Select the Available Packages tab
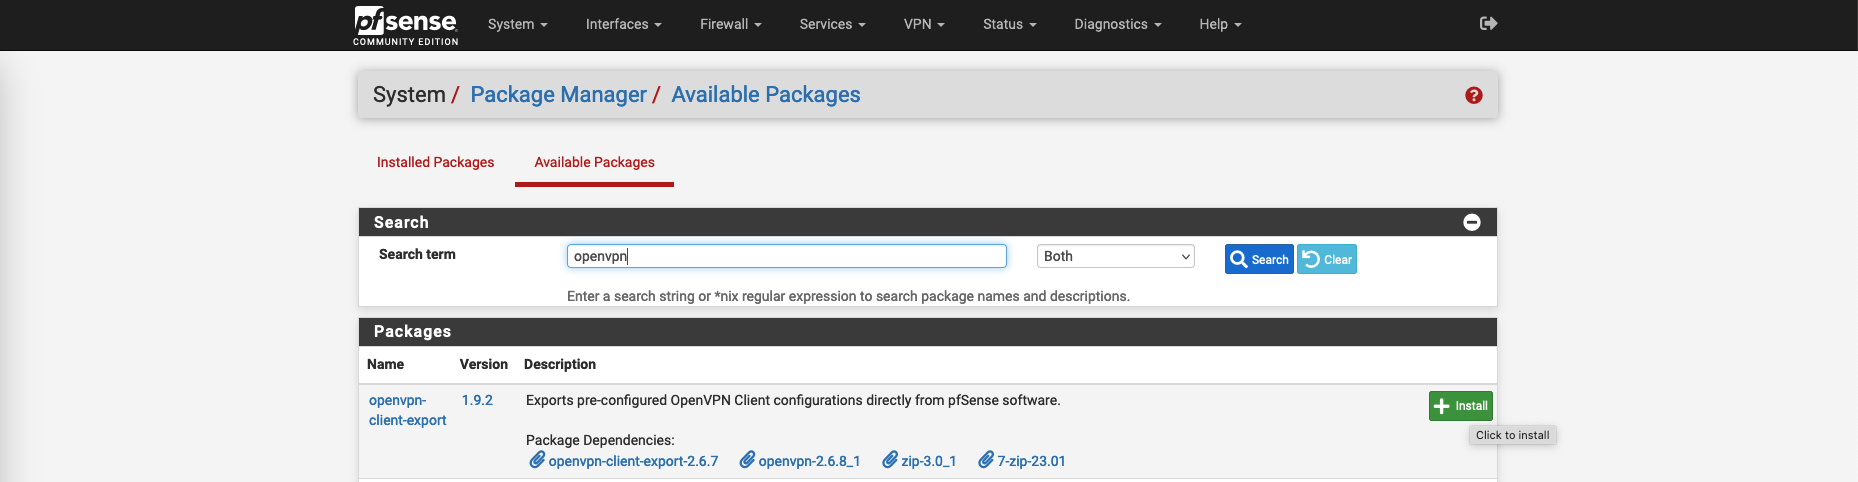Image resolution: width=1858 pixels, height=482 pixels. point(594,162)
